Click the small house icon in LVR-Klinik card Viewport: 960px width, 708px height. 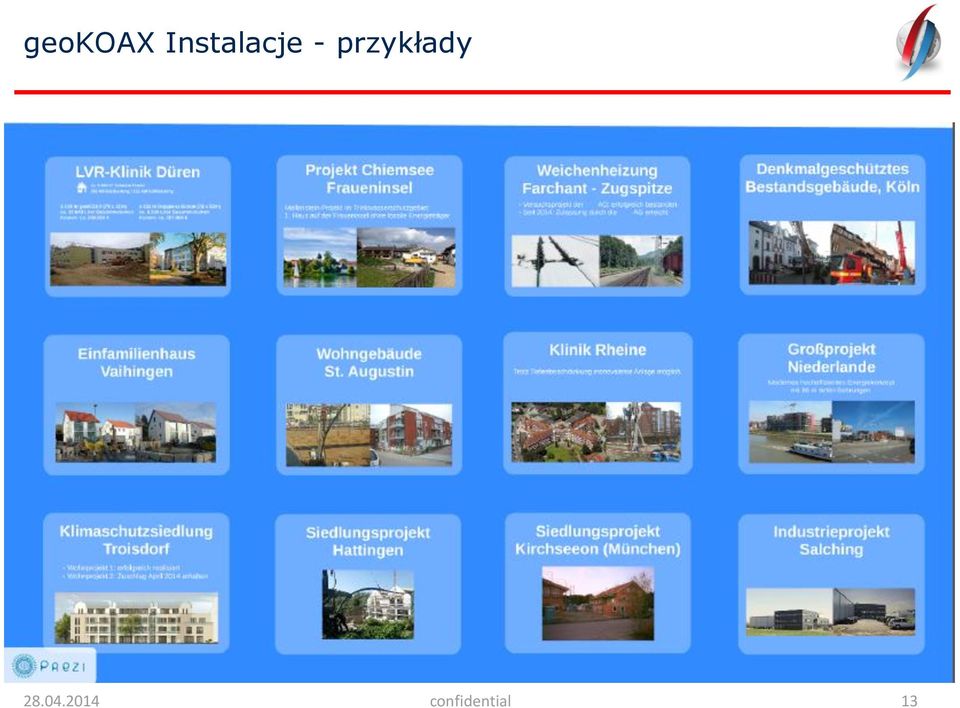pyautogui.click(x=82, y=187)
